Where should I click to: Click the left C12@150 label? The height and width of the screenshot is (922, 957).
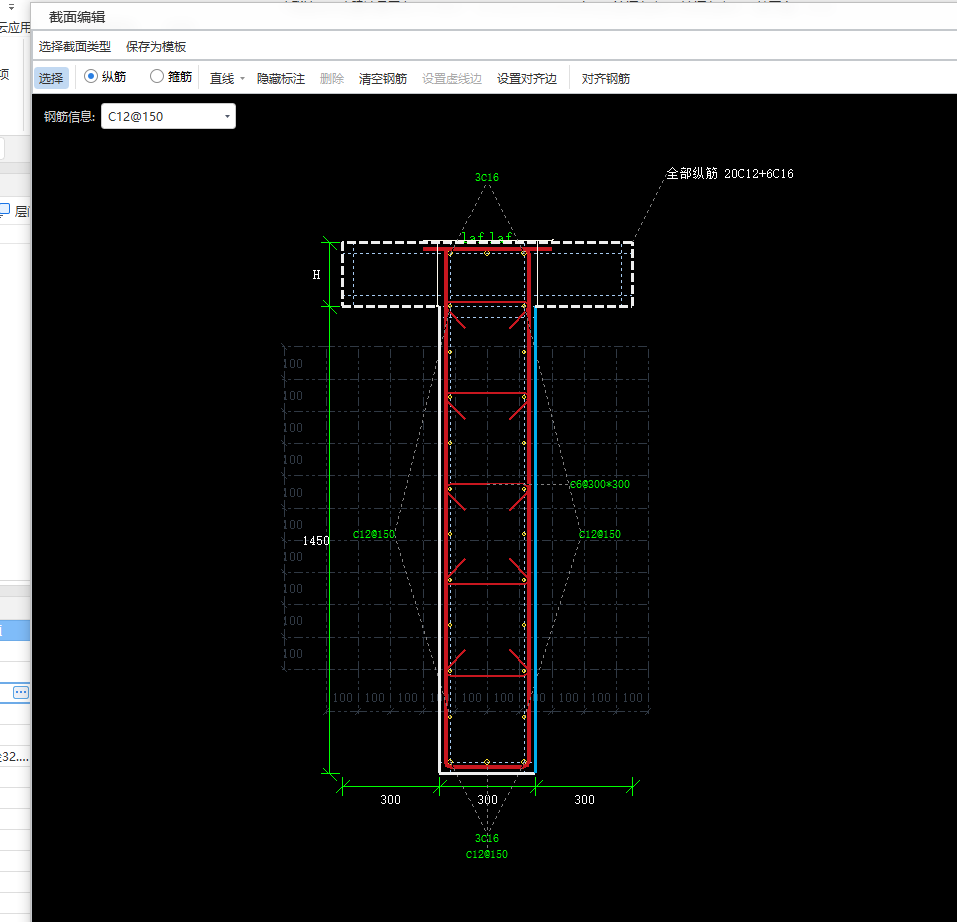374,535
